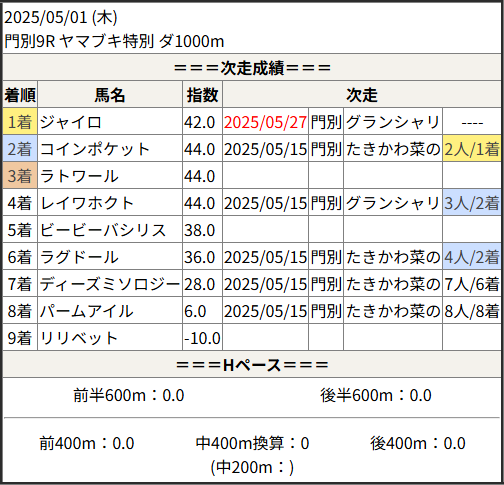Click the 馬名 column header

[110, 95]
